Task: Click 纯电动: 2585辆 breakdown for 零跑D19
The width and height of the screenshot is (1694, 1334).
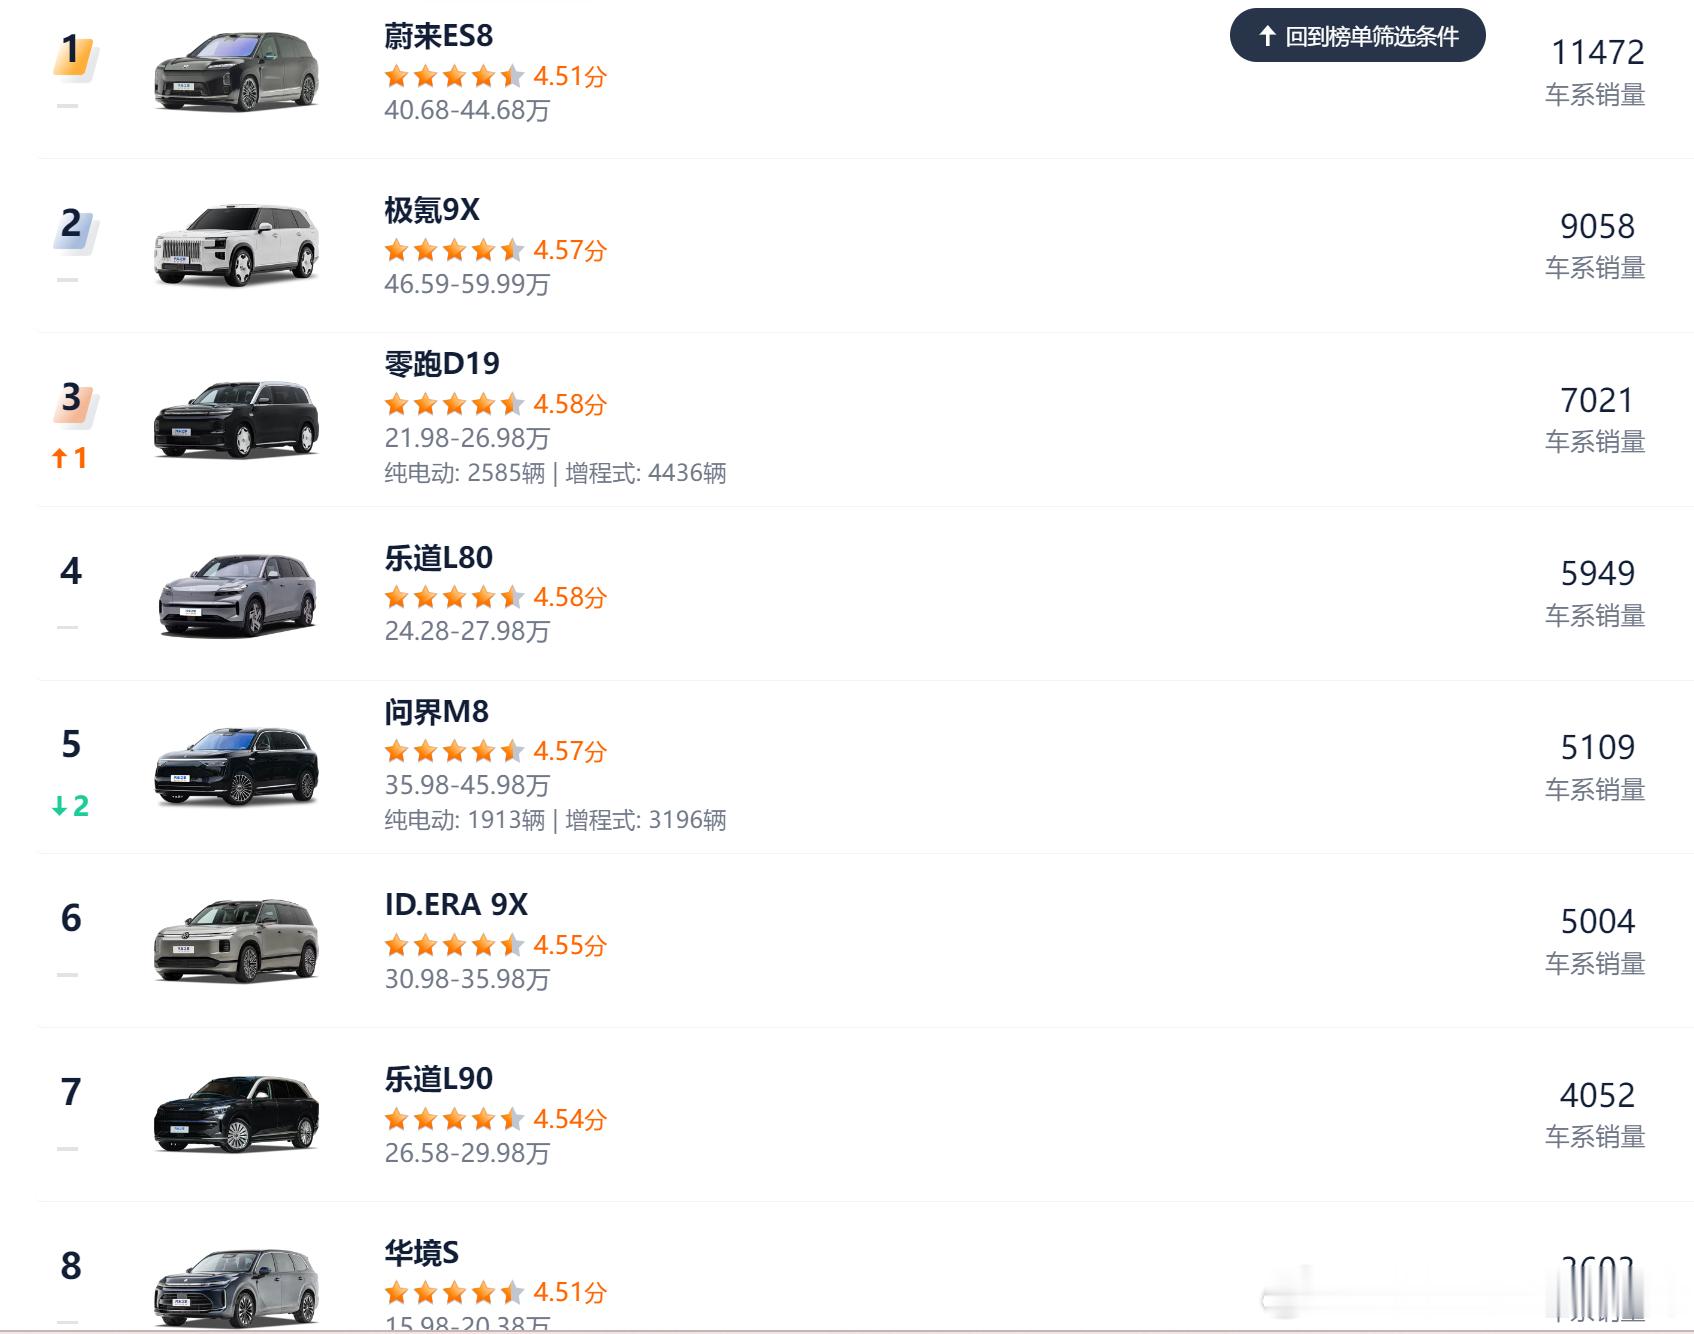Action: pos(465,473)
